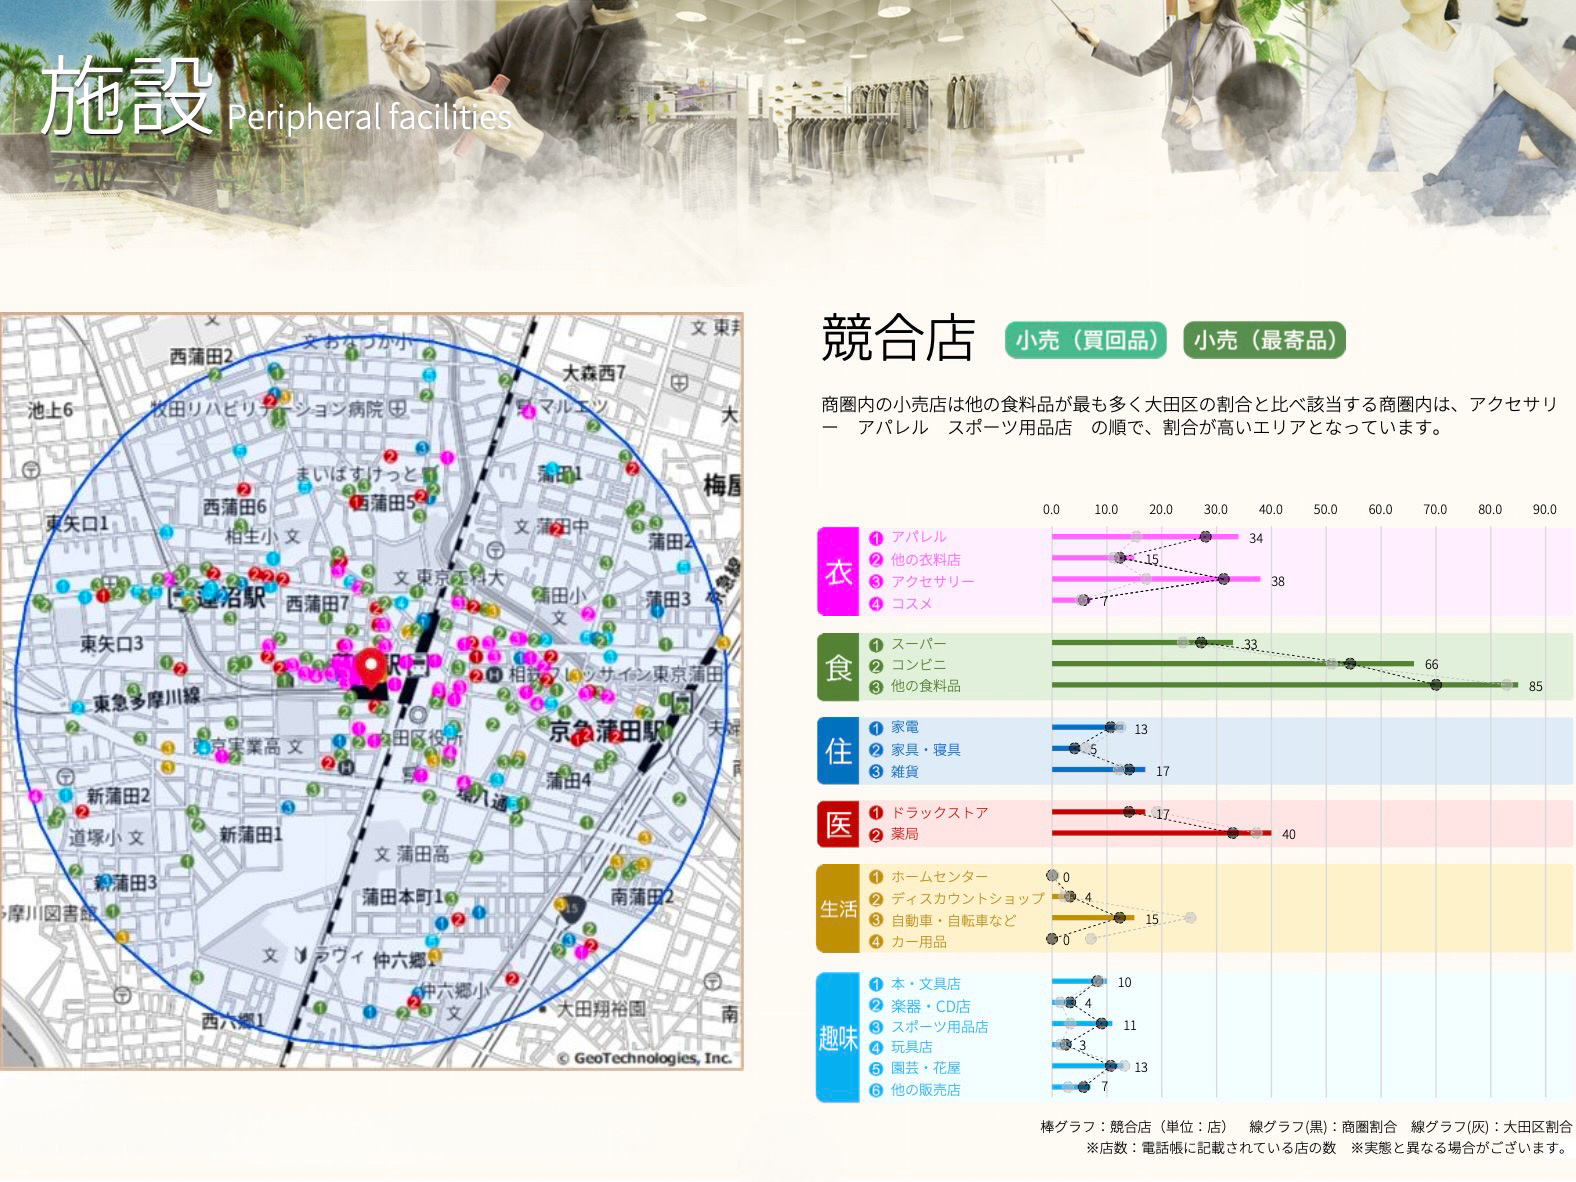
Task: Click the ドラックストア row label
Action: (x=939, y=813)
